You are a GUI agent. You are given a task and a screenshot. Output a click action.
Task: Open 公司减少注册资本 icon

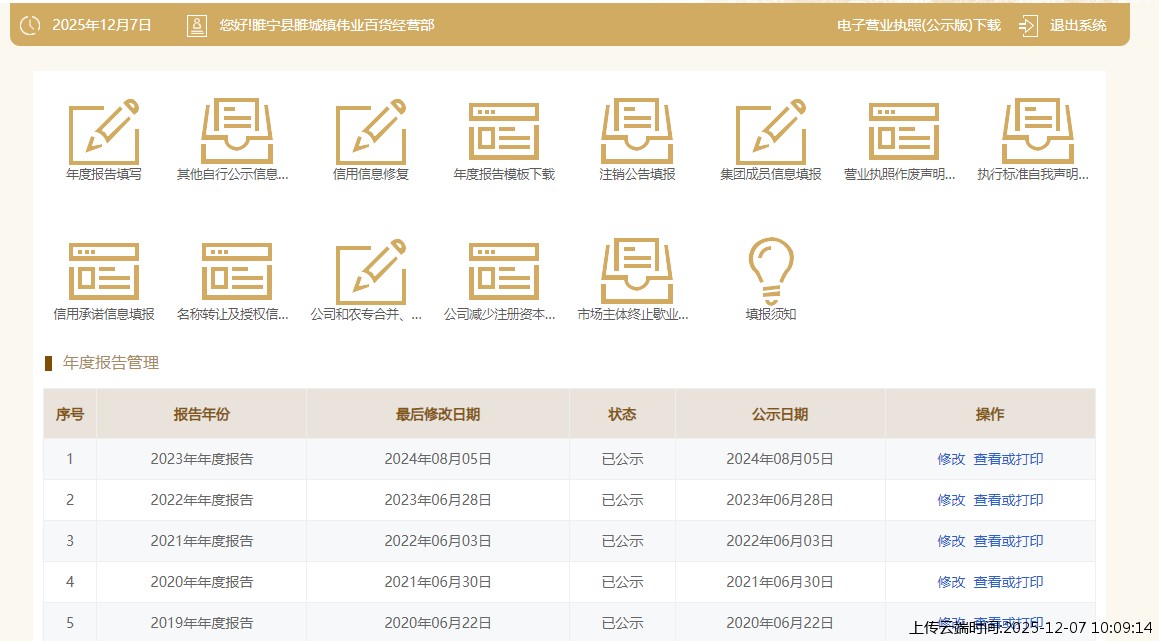(504, 273)
